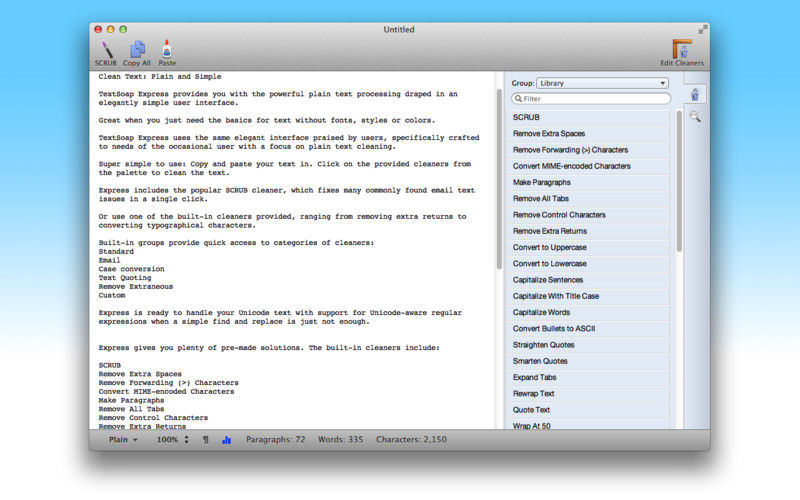
Task: Select Convert to Uppercase in the list
Action: click(590, 247)
